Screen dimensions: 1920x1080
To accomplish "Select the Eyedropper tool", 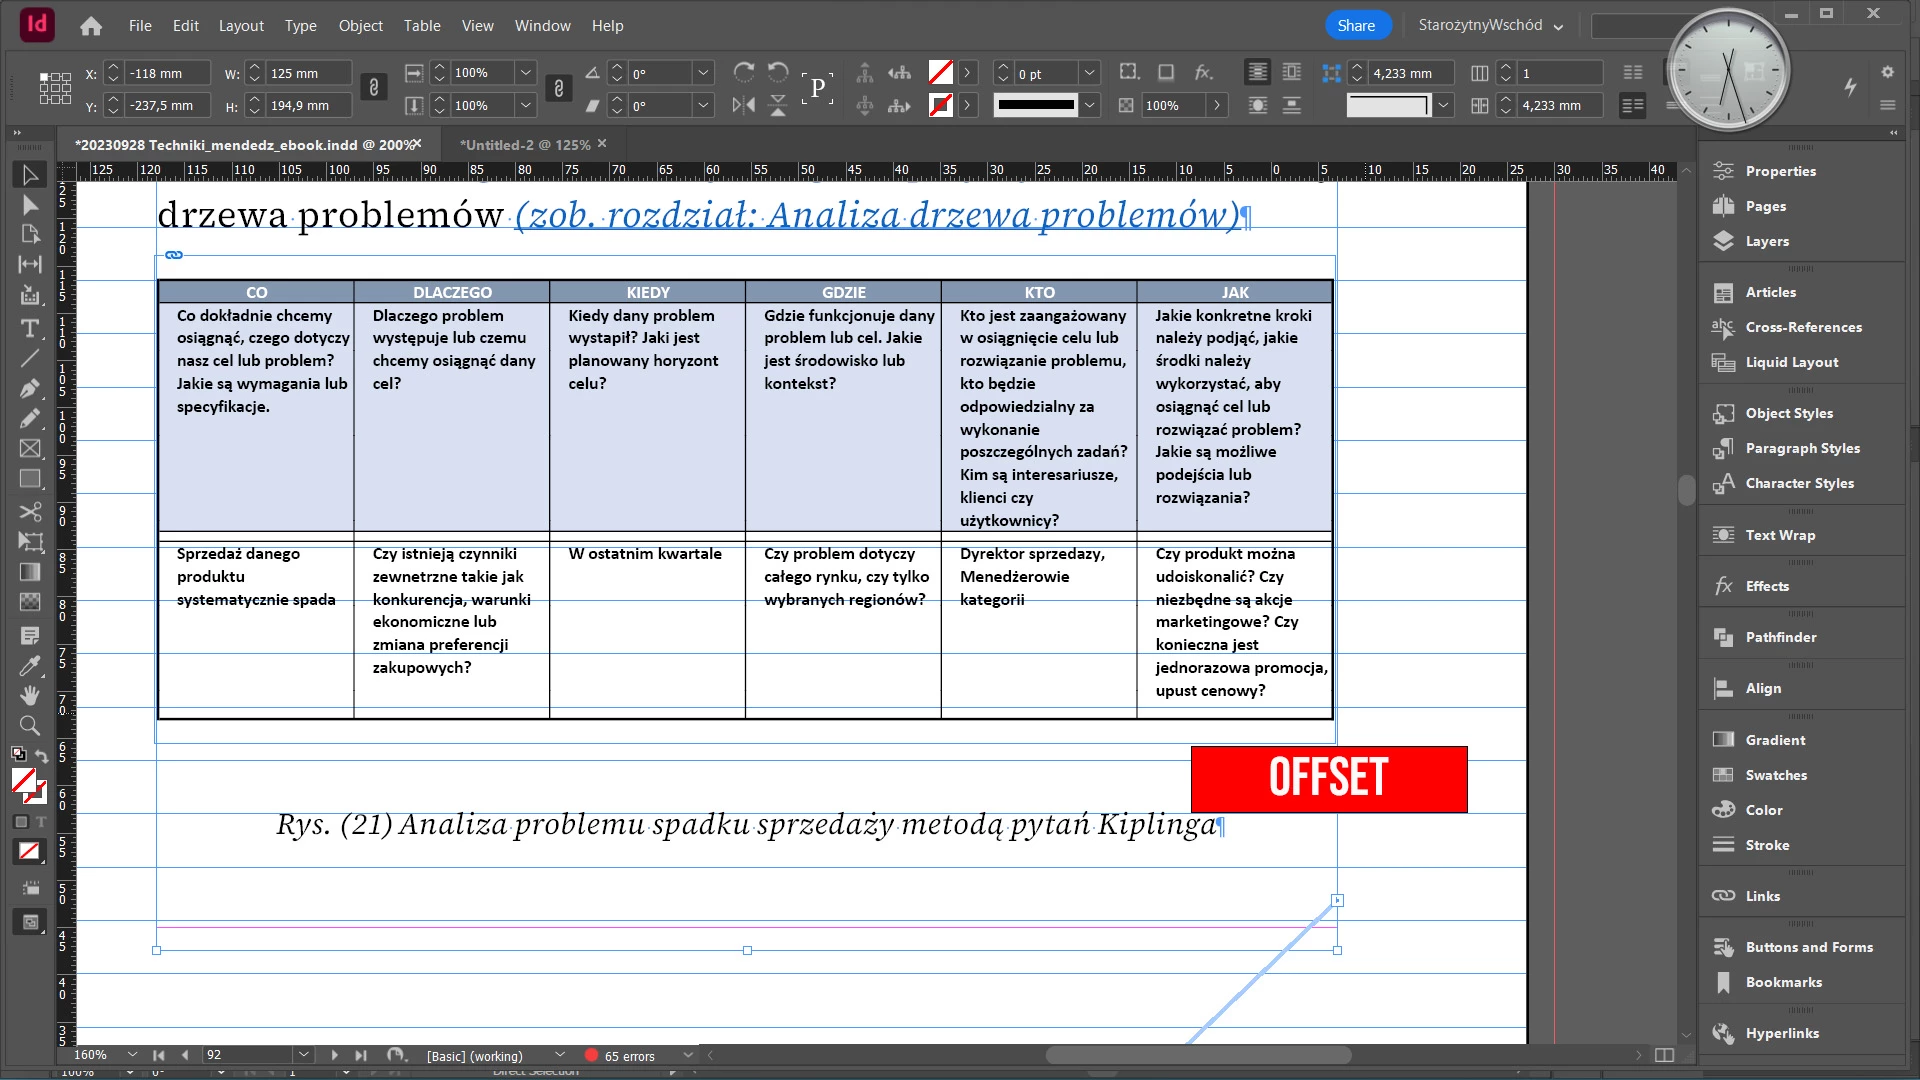I will tap(30, 666).
